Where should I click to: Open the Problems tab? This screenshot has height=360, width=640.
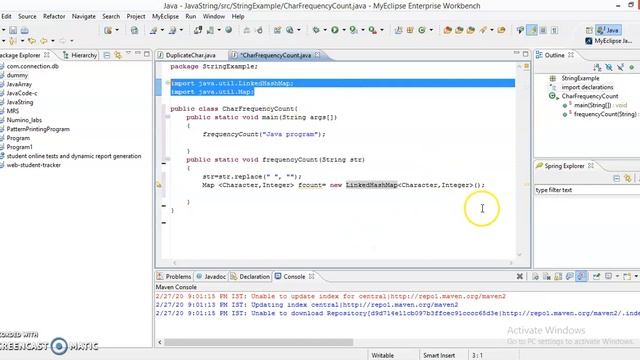[x=174, y=276]
